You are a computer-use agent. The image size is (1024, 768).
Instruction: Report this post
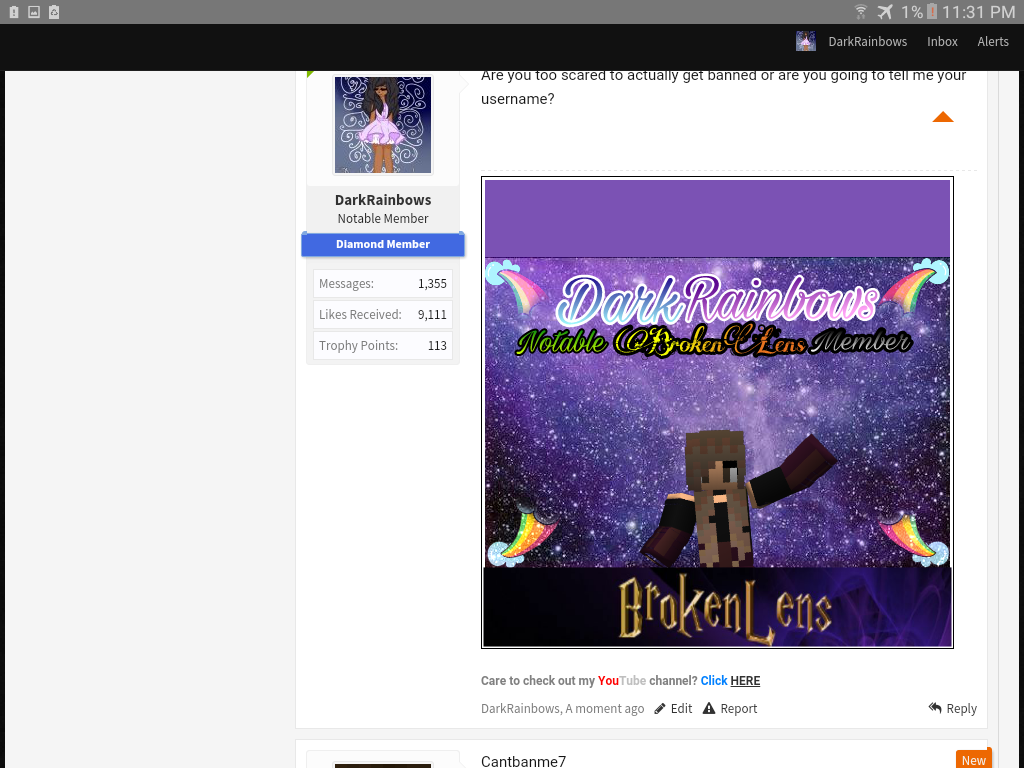pyautogui.click(x=739, y=709)
